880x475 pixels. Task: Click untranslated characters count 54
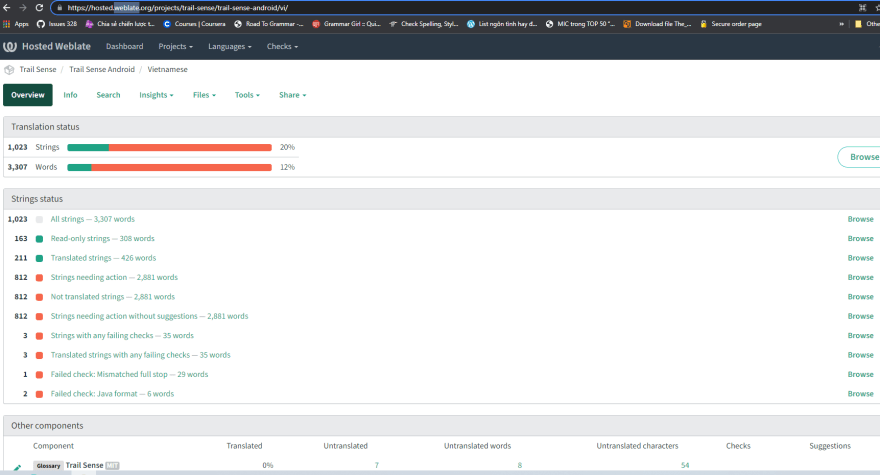click(x=685, y=465)
